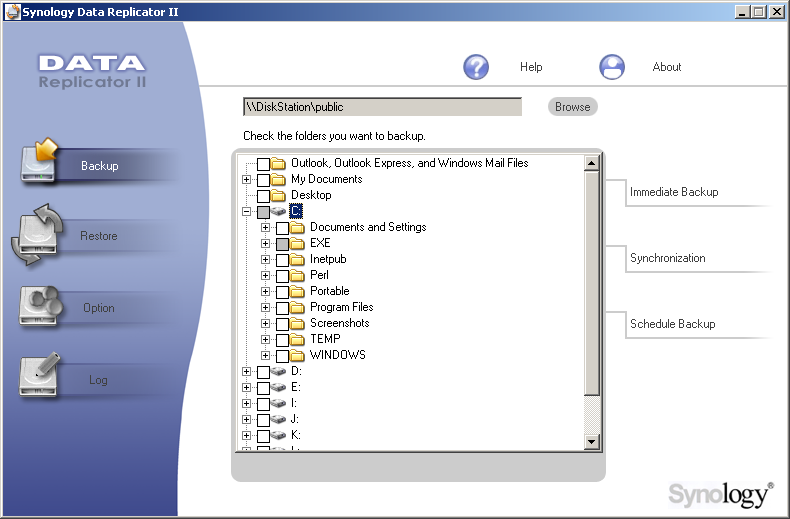Open Schedule Backup

click(x=673, y=324)
